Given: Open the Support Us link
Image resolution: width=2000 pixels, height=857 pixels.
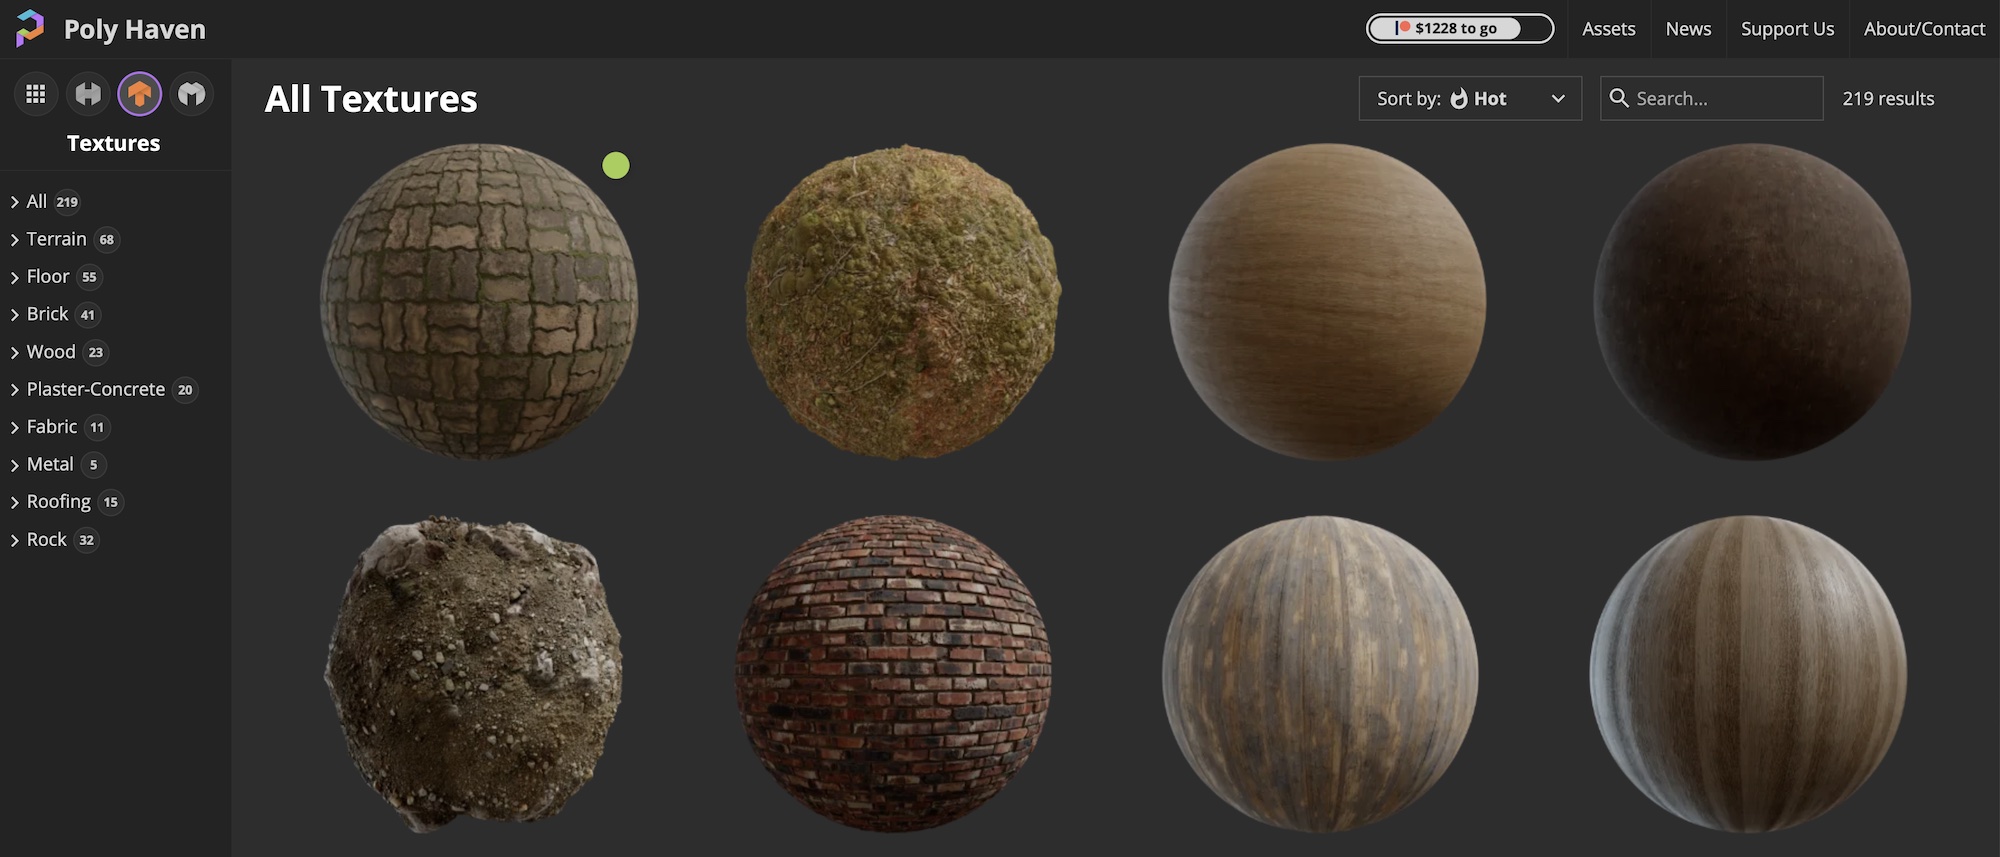Looking at the screenshot, I should (x=1787, y=29).
